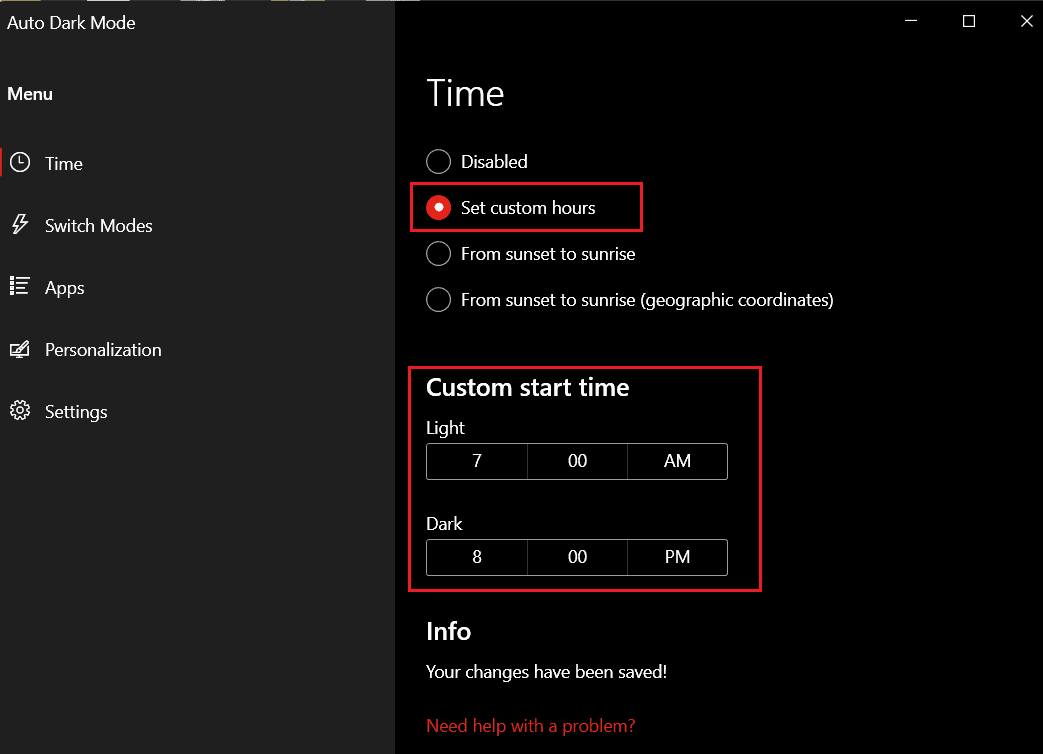Select sunset to sunrise with geographic coordinates

coord(438,299)
